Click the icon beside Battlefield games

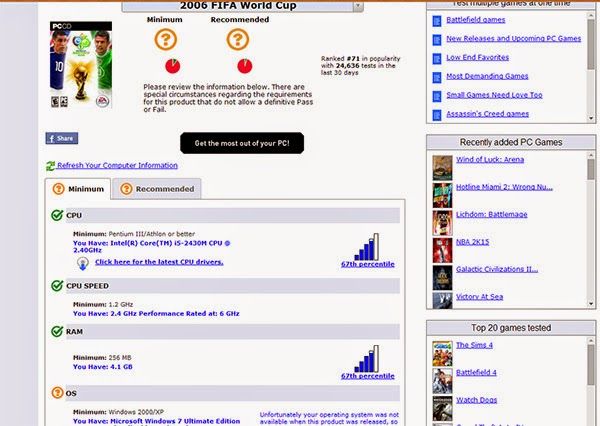tap(438, 20)
